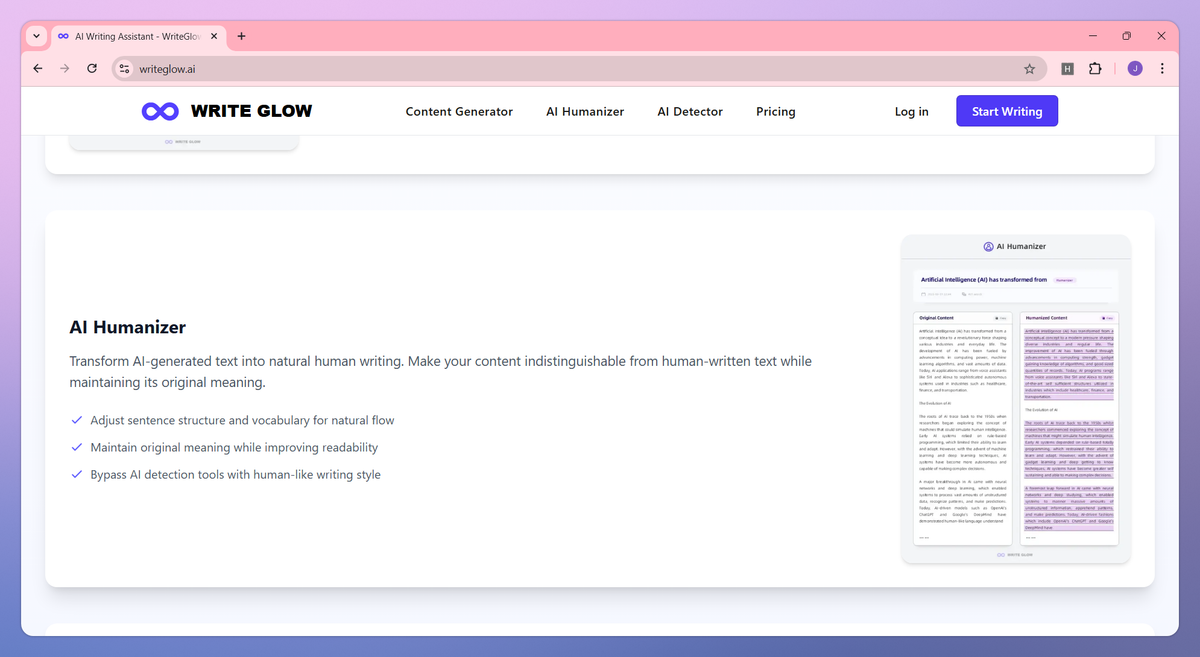Click the AI Humanizer icon in preview header
Screen dimensions: 1200x657
pos(989,246)
